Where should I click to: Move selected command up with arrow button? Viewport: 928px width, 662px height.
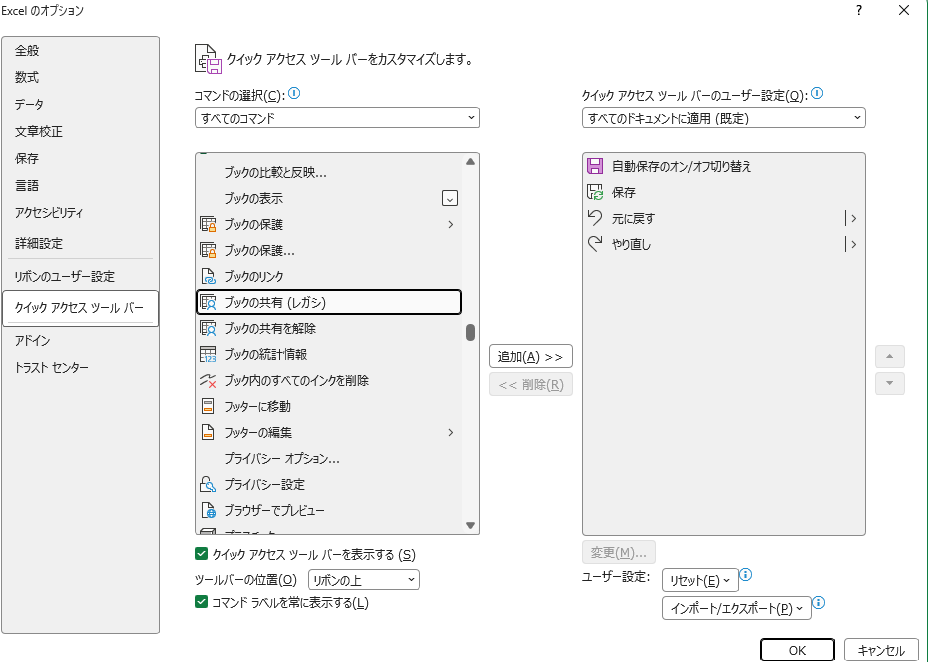click(890, 357)
